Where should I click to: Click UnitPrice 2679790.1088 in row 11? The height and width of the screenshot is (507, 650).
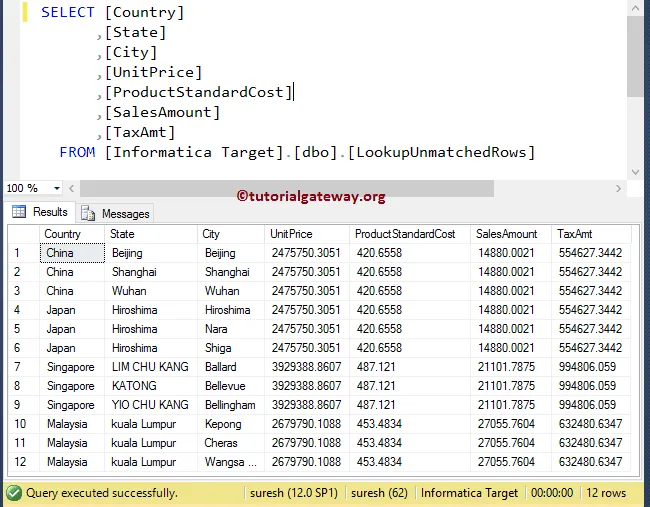(307, 443)
